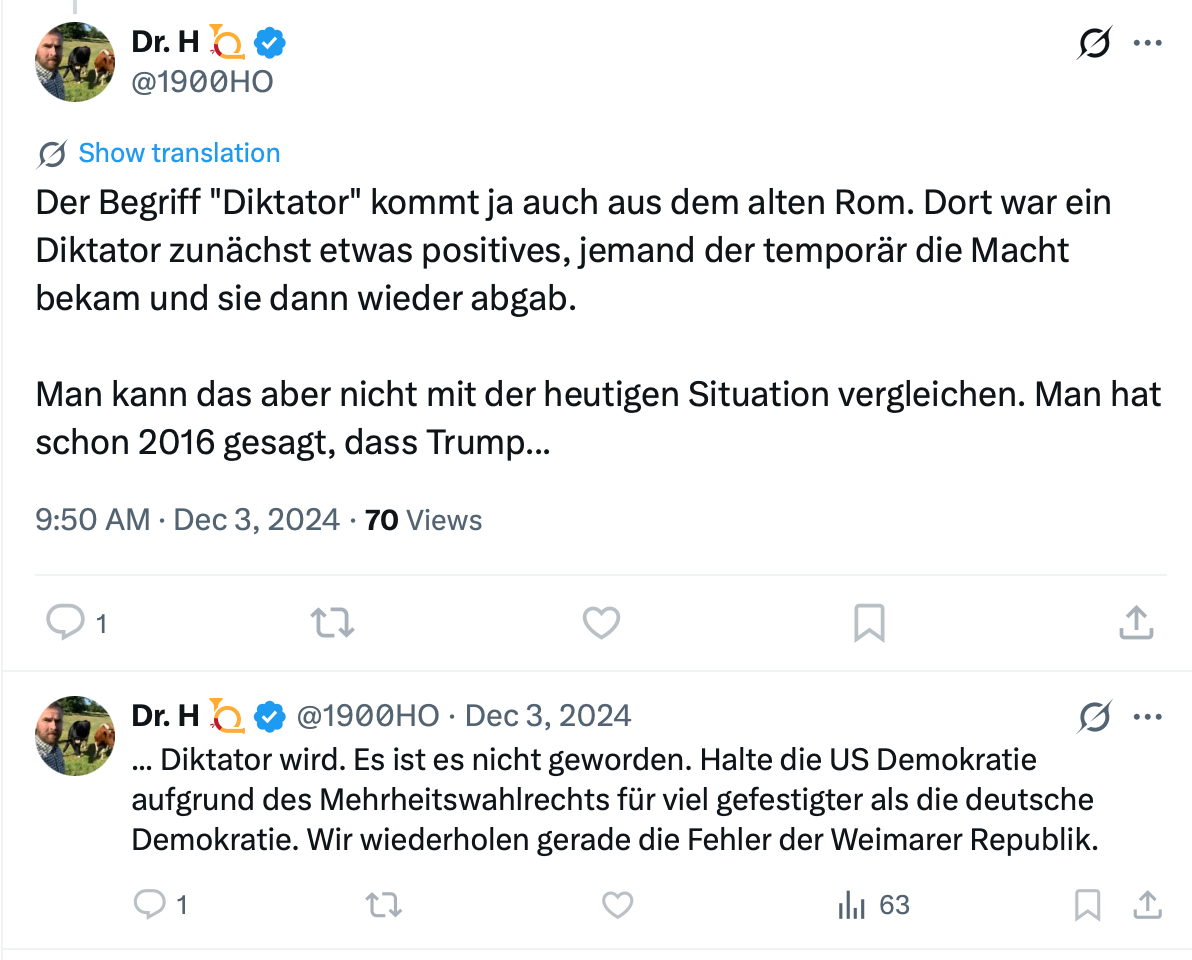This screenshot has width=1192, height=960.
Task: Open Dr. H avatar in reply tweet
Action: tap(75, 736)
